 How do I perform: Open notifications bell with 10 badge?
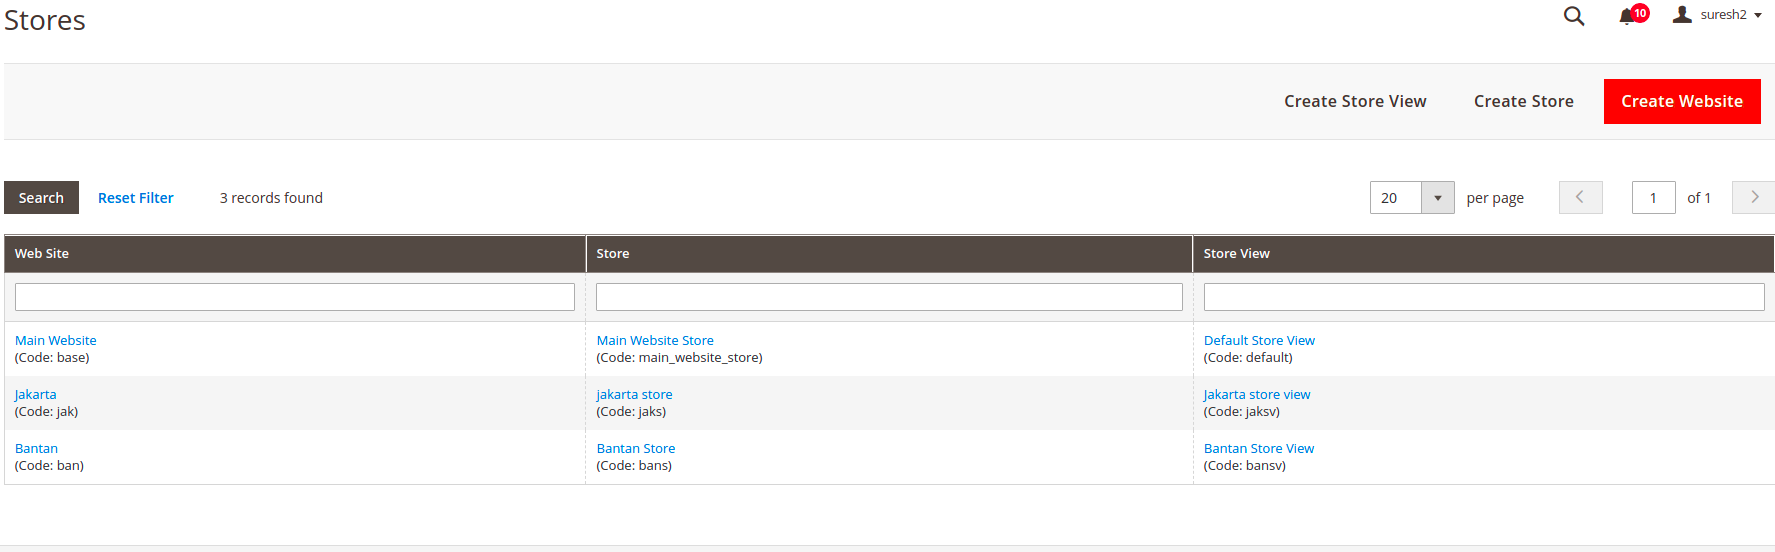[1628, 16]
